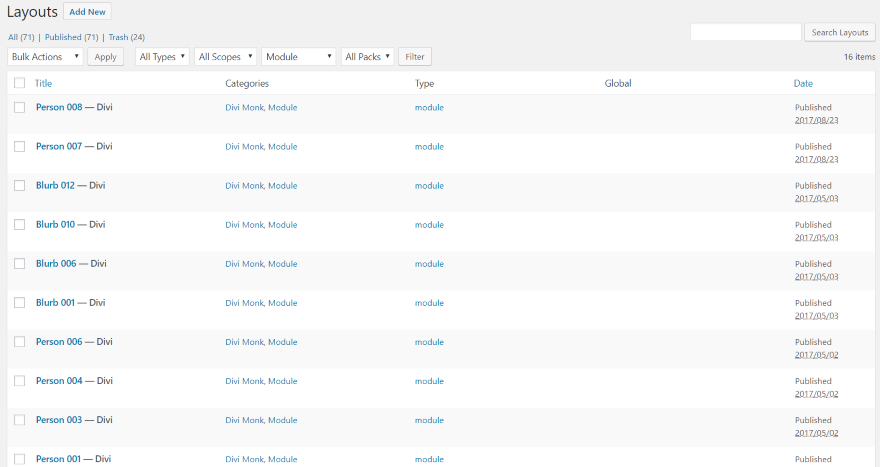Open the All Types filter dropdown
The image size is (880, 467).
(162, 57)
